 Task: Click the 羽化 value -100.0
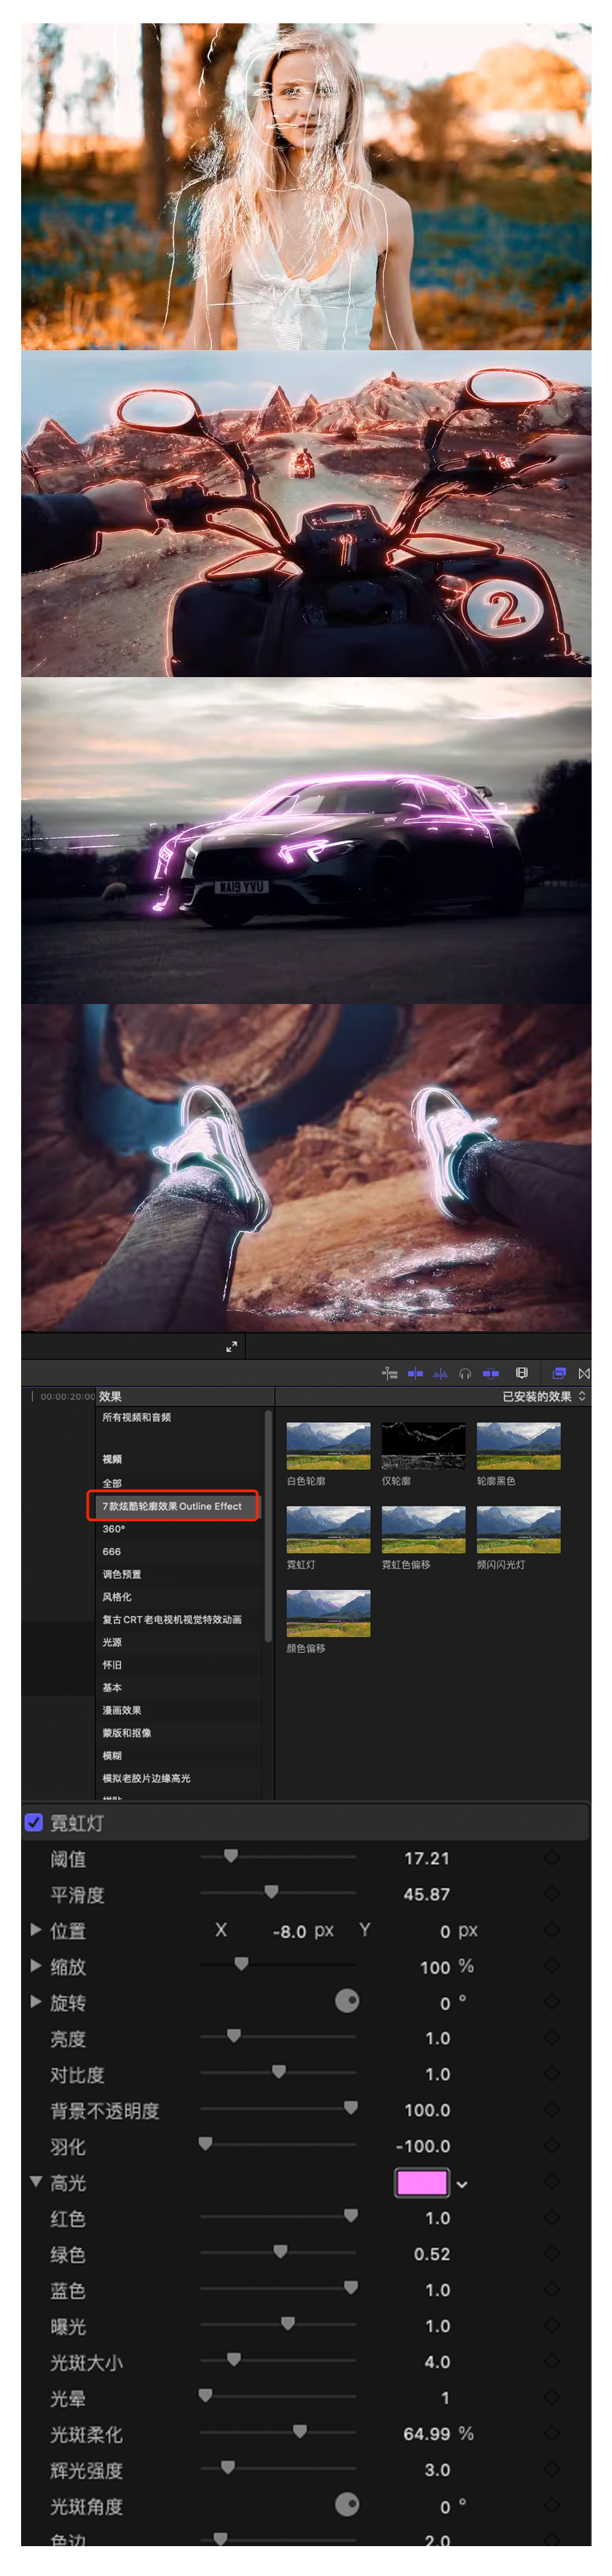coord(423,2146)
